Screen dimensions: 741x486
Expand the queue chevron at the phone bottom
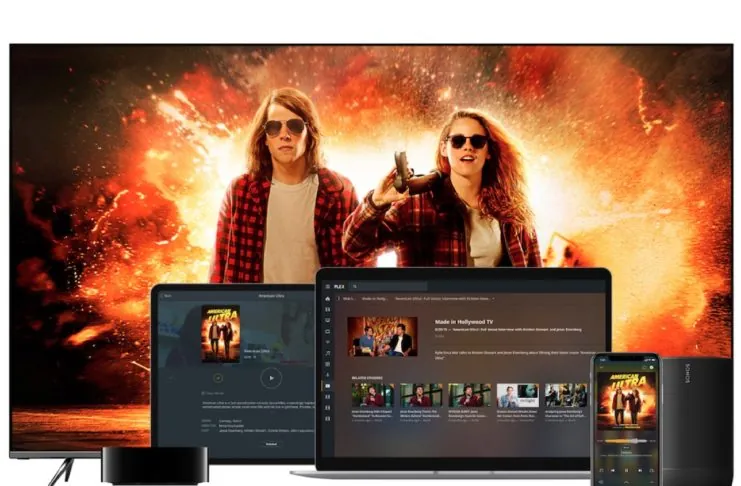click(627, 482)
